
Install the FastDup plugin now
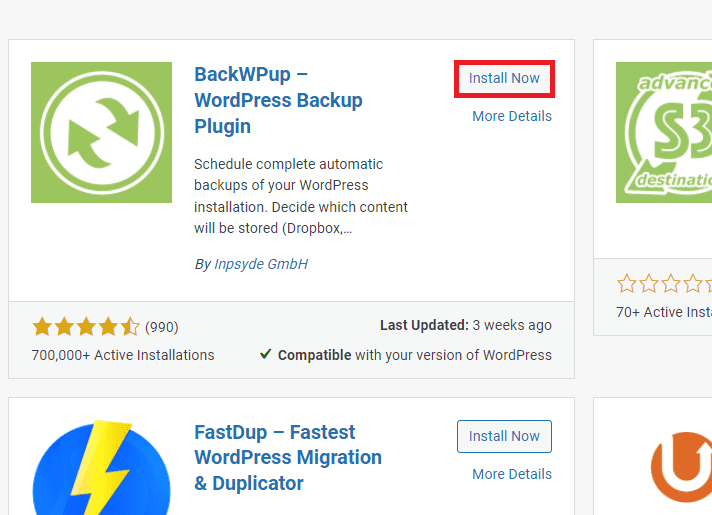[x=504, y=436]
